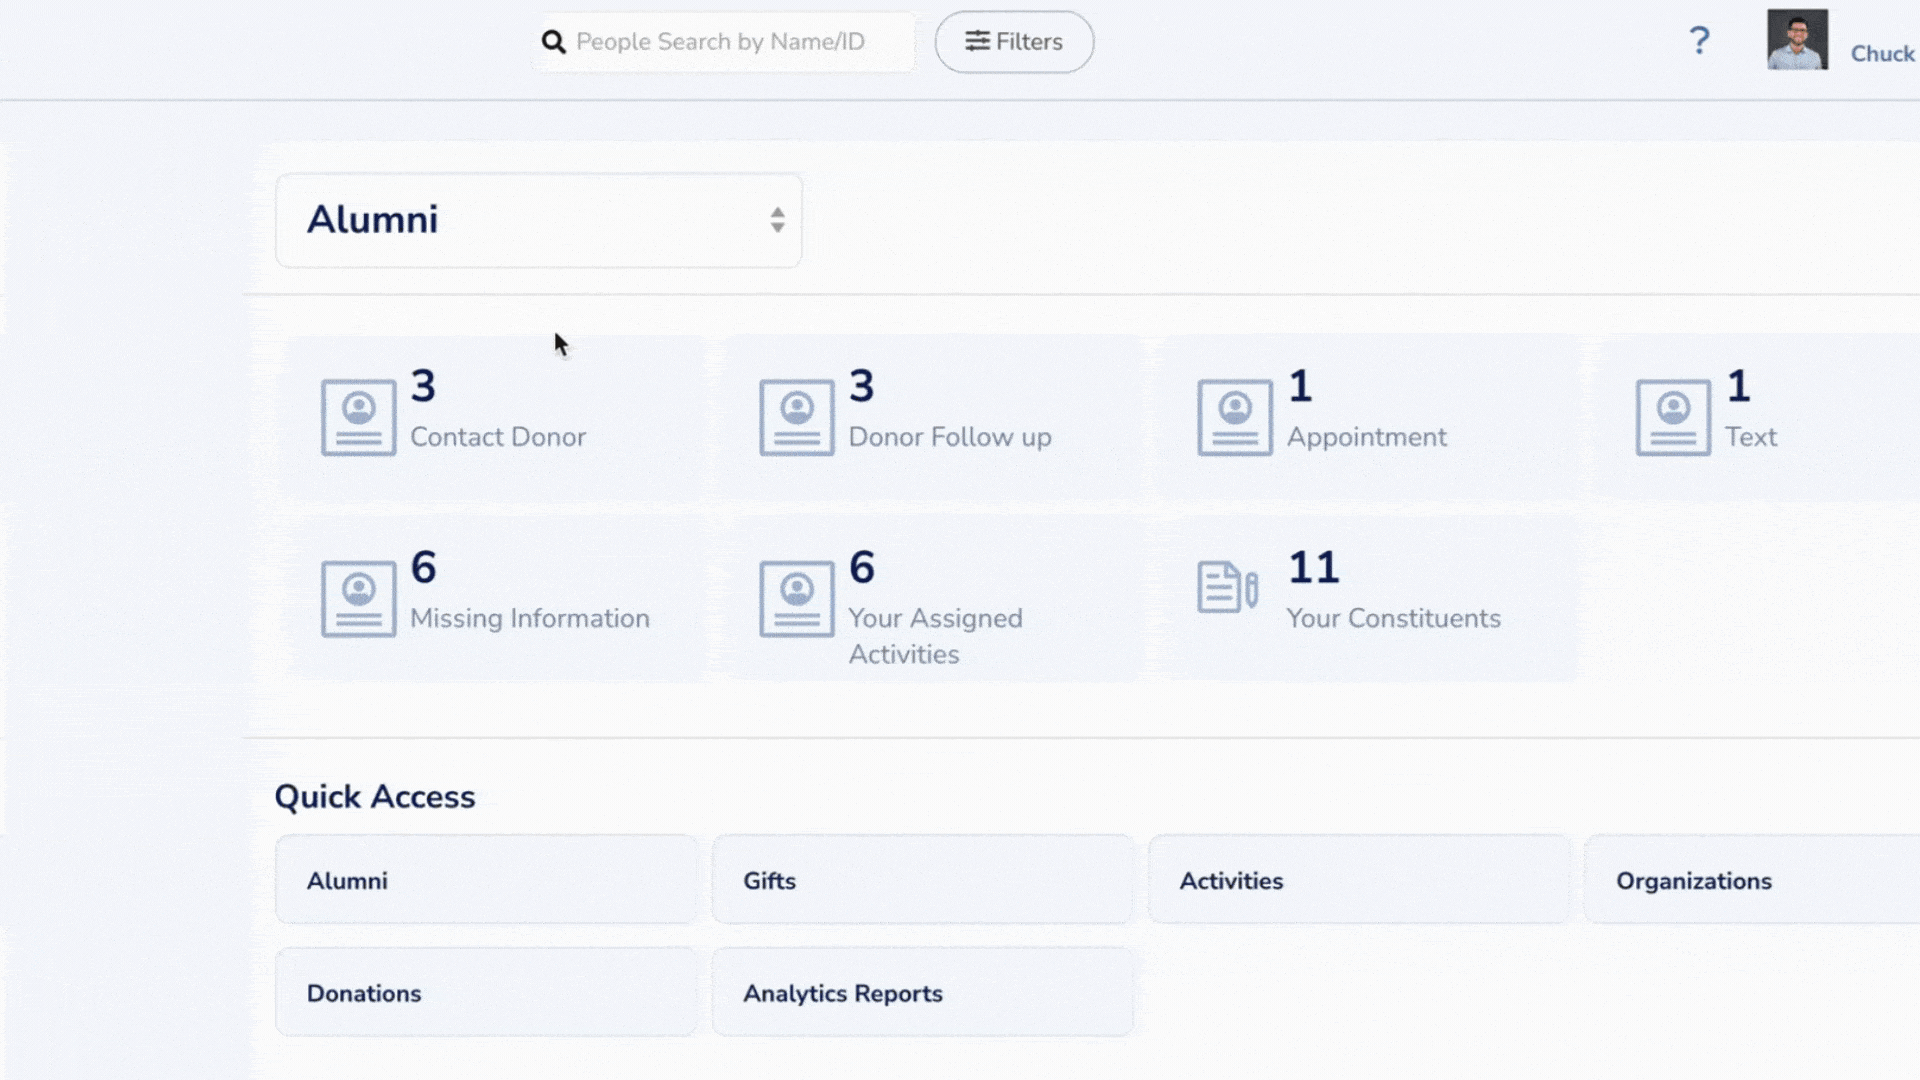Open the Analytics Reports tile
Image resolution: width=1920 pixels, height=1080 pixels.
click(x=922, y=993)
